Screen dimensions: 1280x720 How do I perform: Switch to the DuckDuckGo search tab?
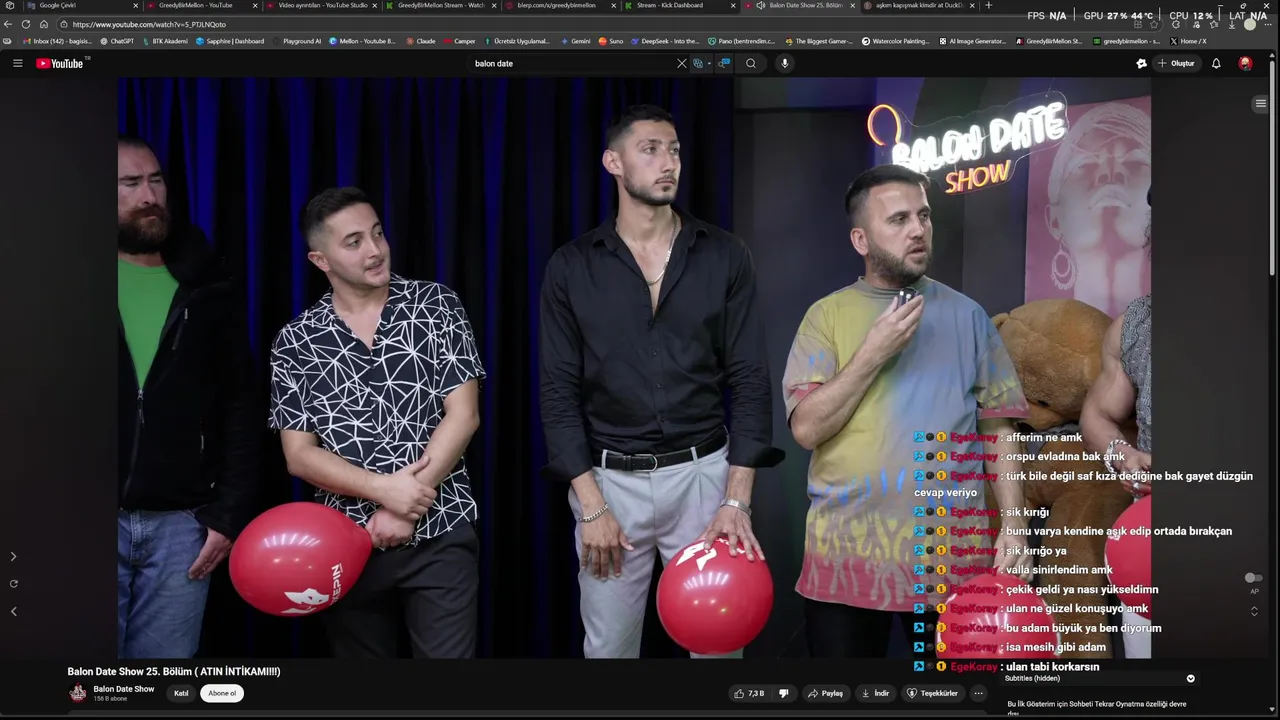click(x=918, y=5)
